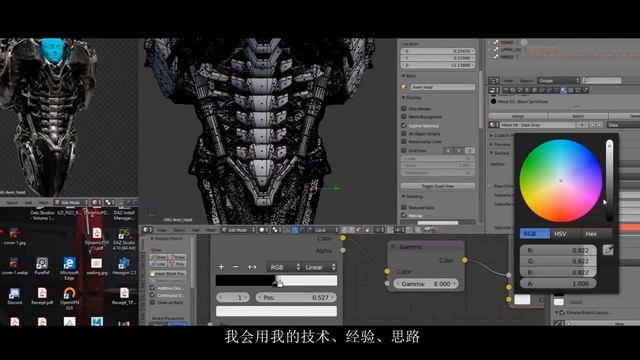
Task: Launch Hexagon 2.5 desktop shortcut
Action: coord(124,266)
